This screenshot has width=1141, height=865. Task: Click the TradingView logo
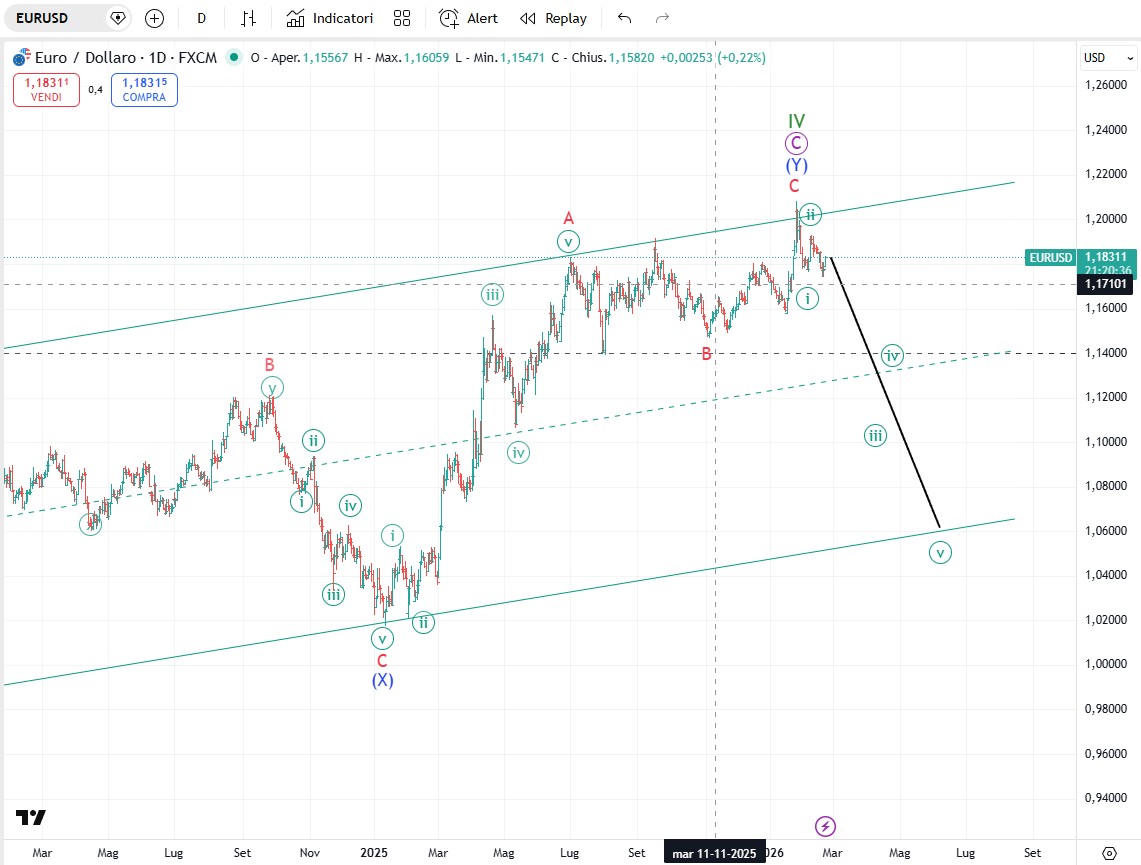click(31, 818)
